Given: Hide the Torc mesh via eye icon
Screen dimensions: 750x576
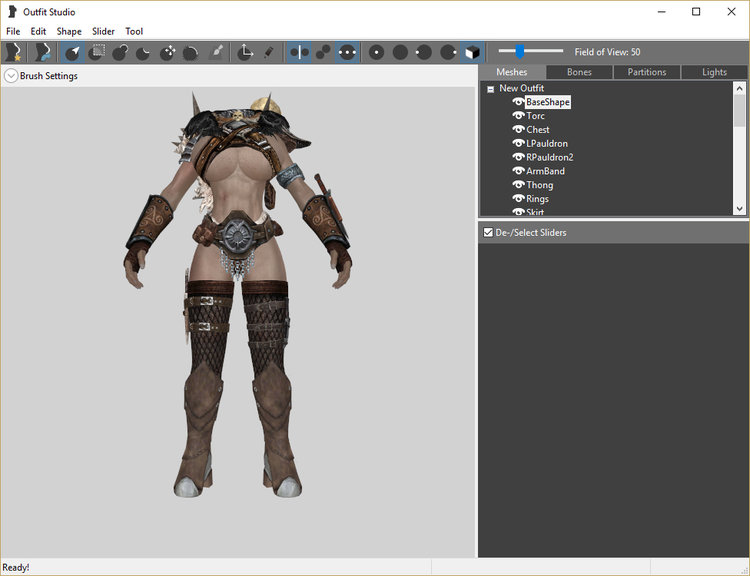Looking at the screenshot, I should coord(518,116).
